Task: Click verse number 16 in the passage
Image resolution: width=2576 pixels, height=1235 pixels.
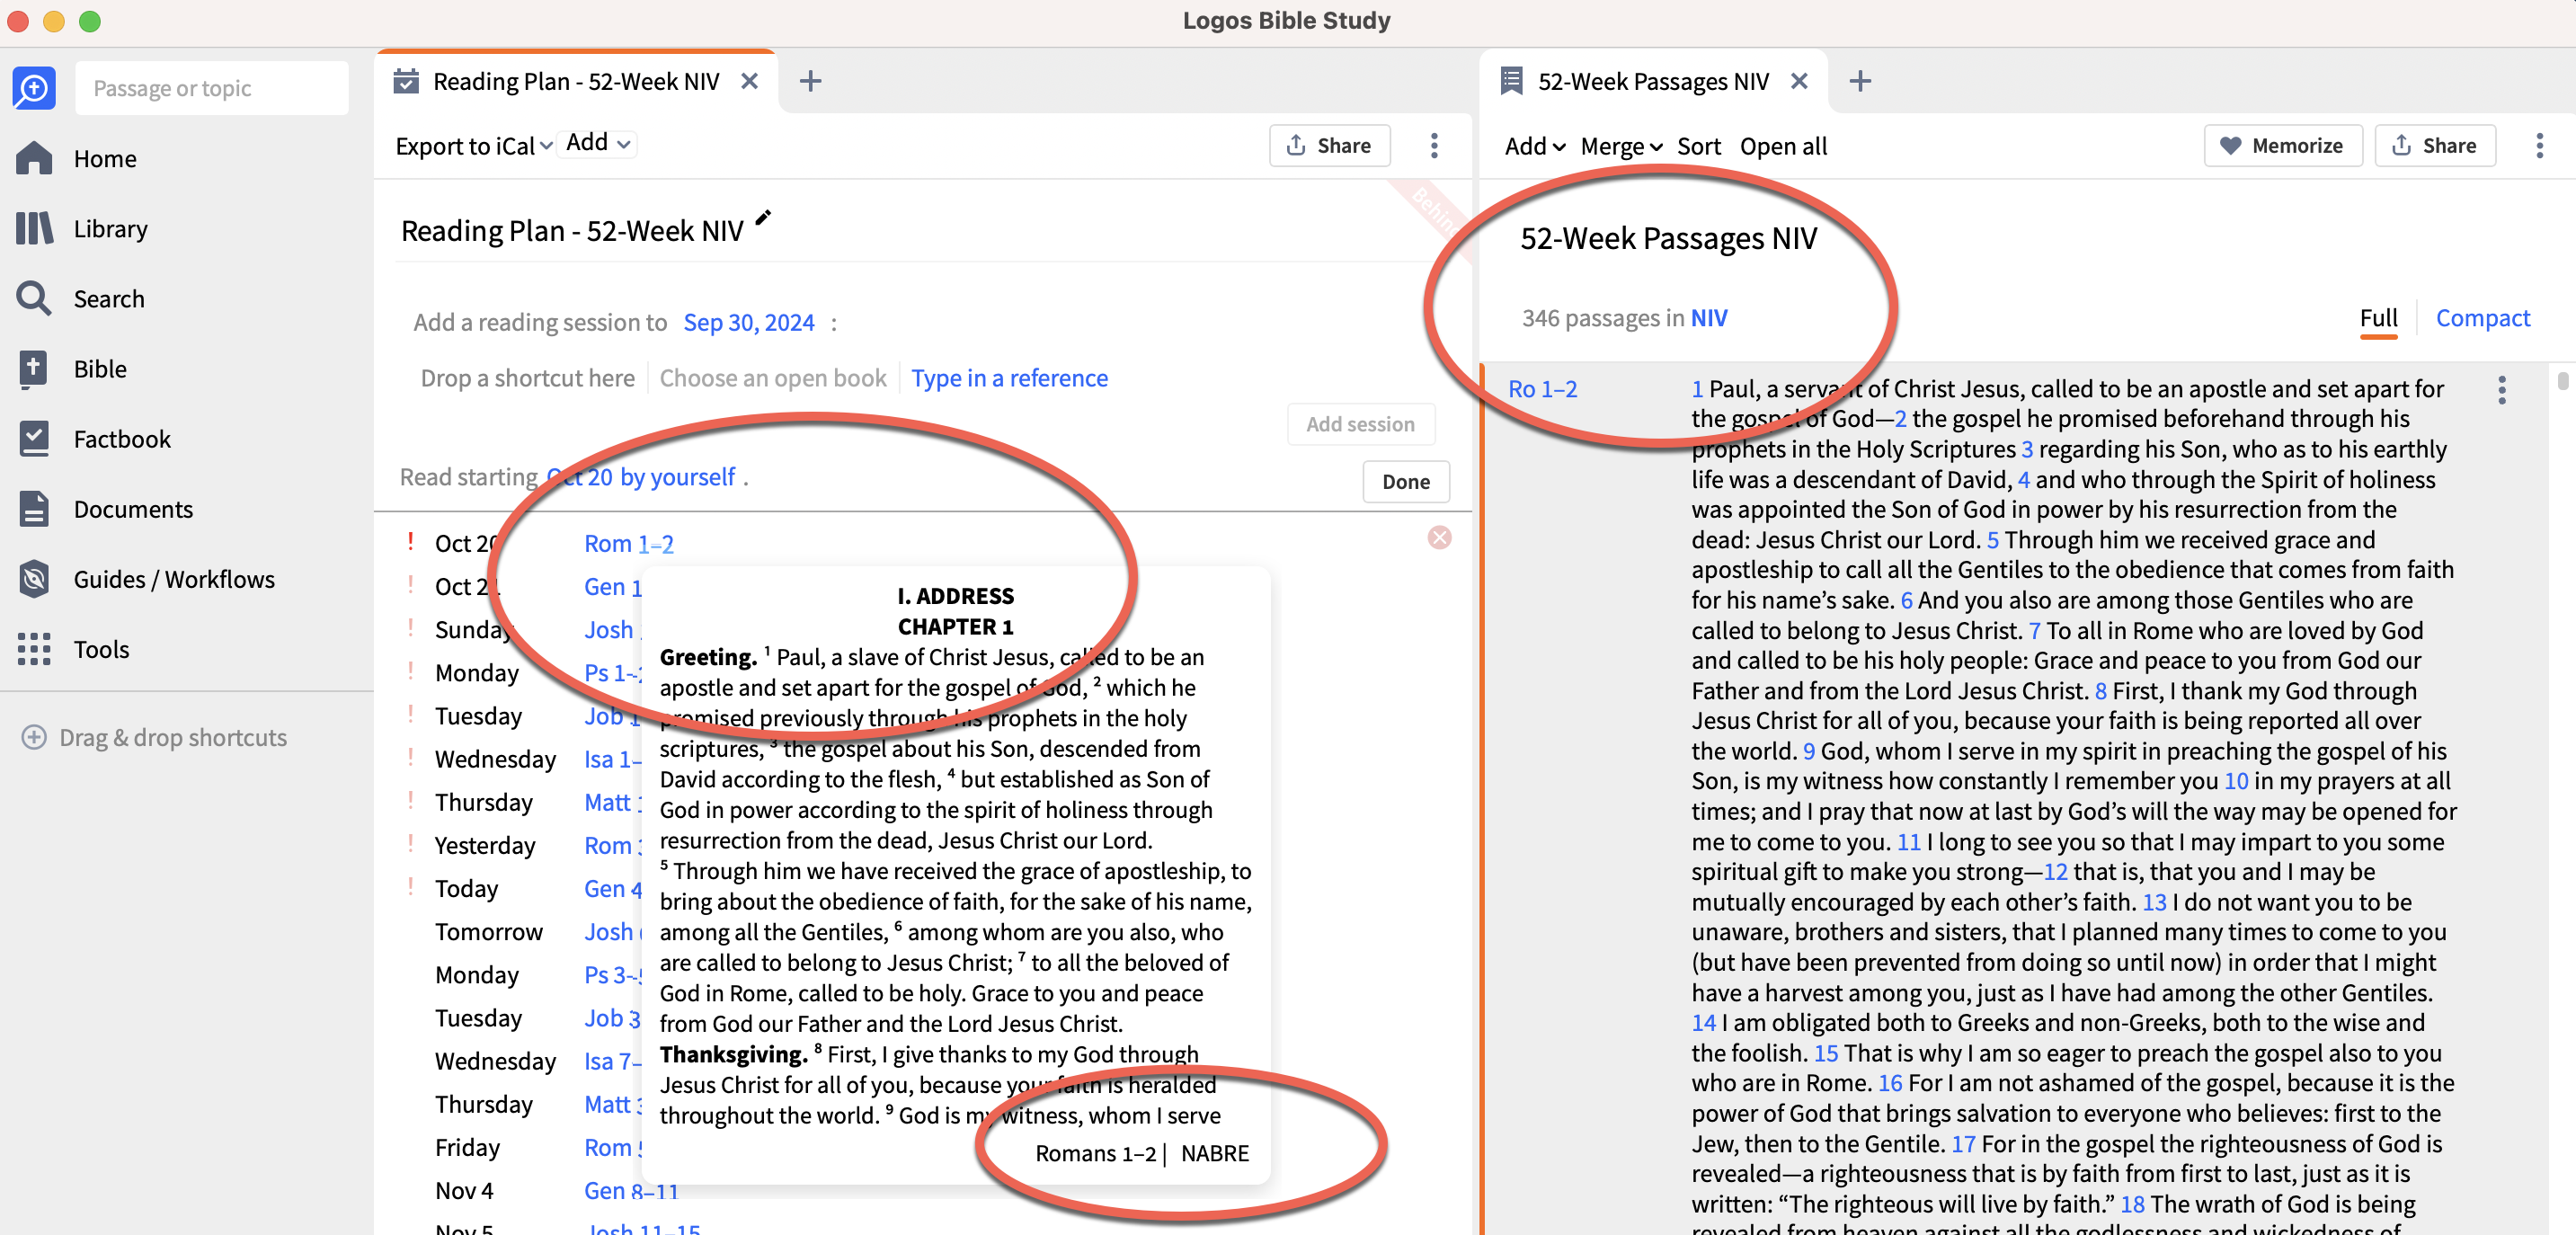Action: coord(1889,1083)
